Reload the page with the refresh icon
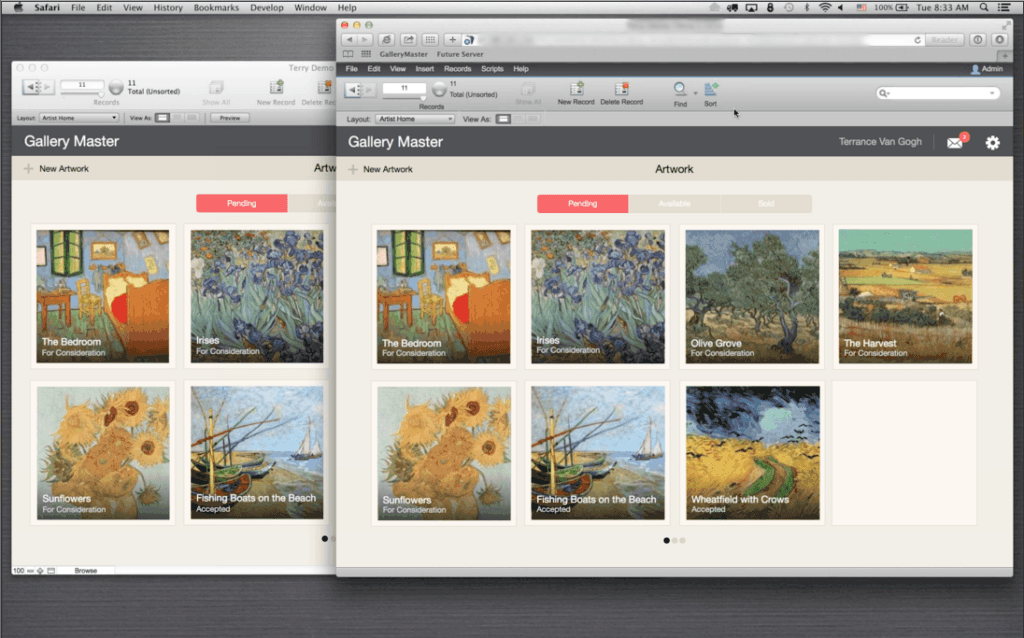This screenshot has width=1024, height=638. (x=918, y=40)
